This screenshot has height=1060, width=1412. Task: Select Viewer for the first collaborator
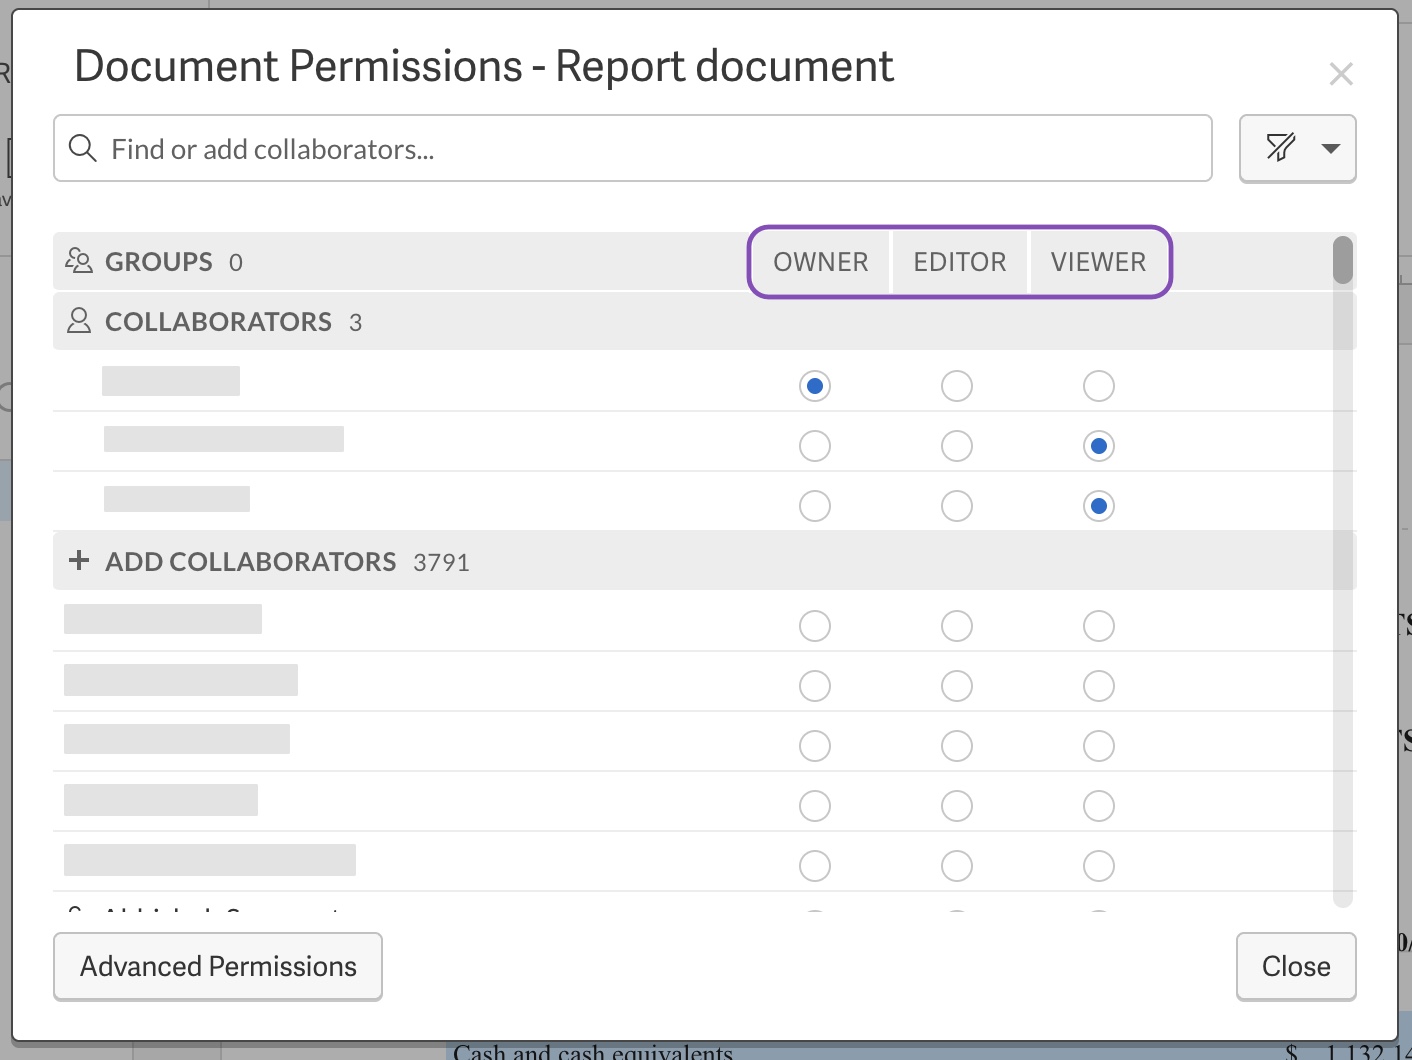tap(1099, 386)
